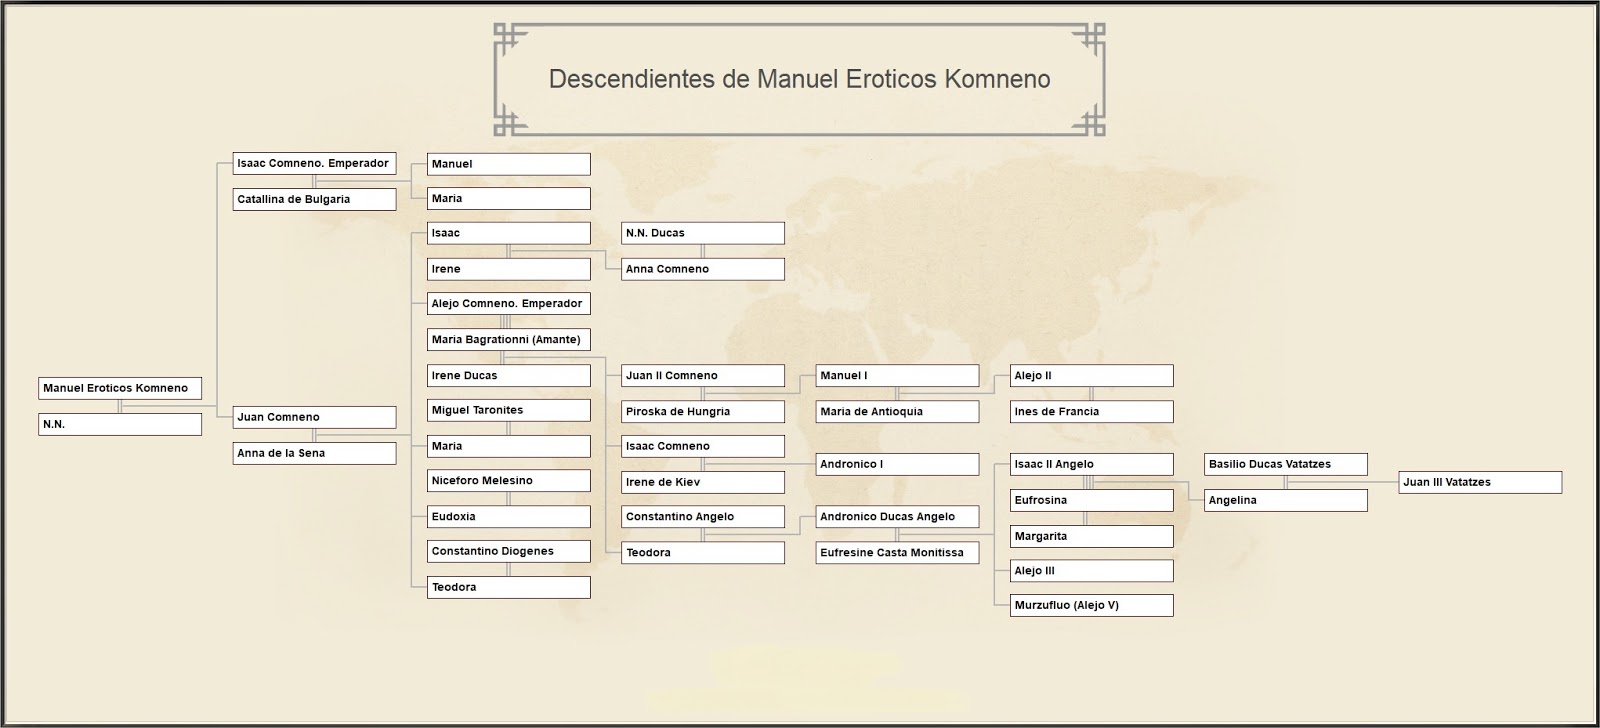This screenshot has width=1600, height=728.
Task: Click the Maria box below Manuel
Action: pos(509,198)
